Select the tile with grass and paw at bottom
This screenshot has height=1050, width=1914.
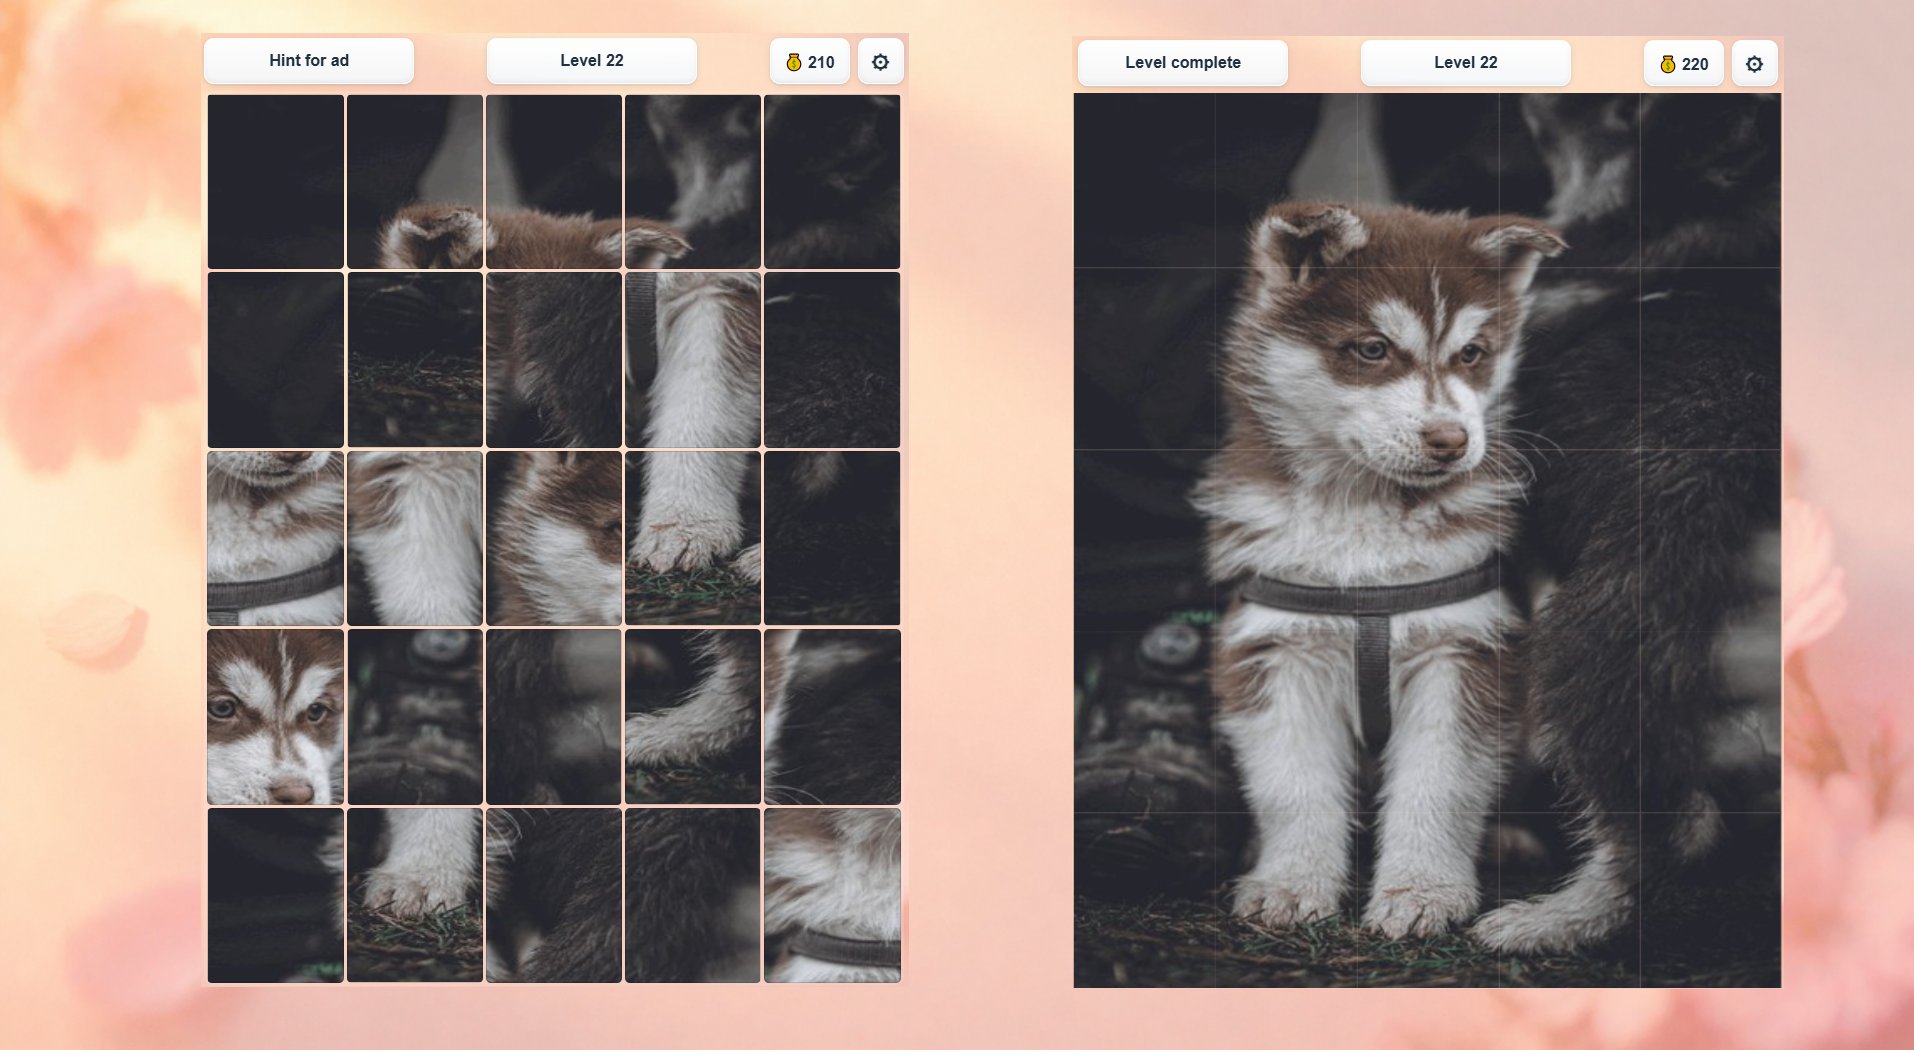(414, 895)
